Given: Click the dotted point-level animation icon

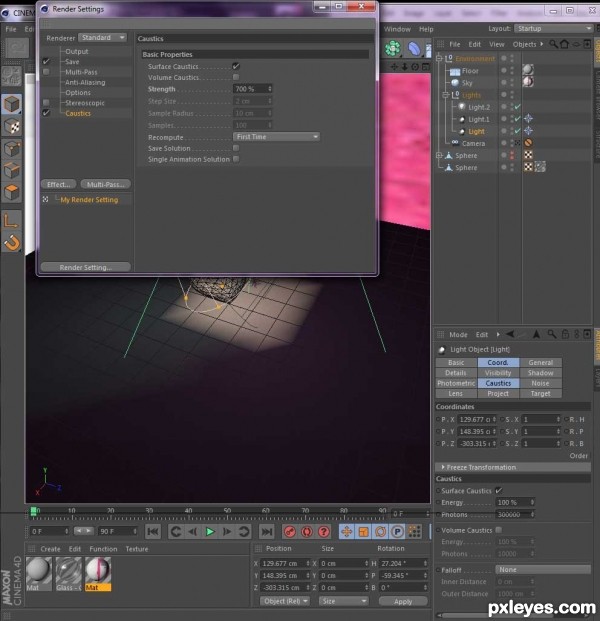Looking at the screenshot, I should pyautogui.click(x=414, y=531).
